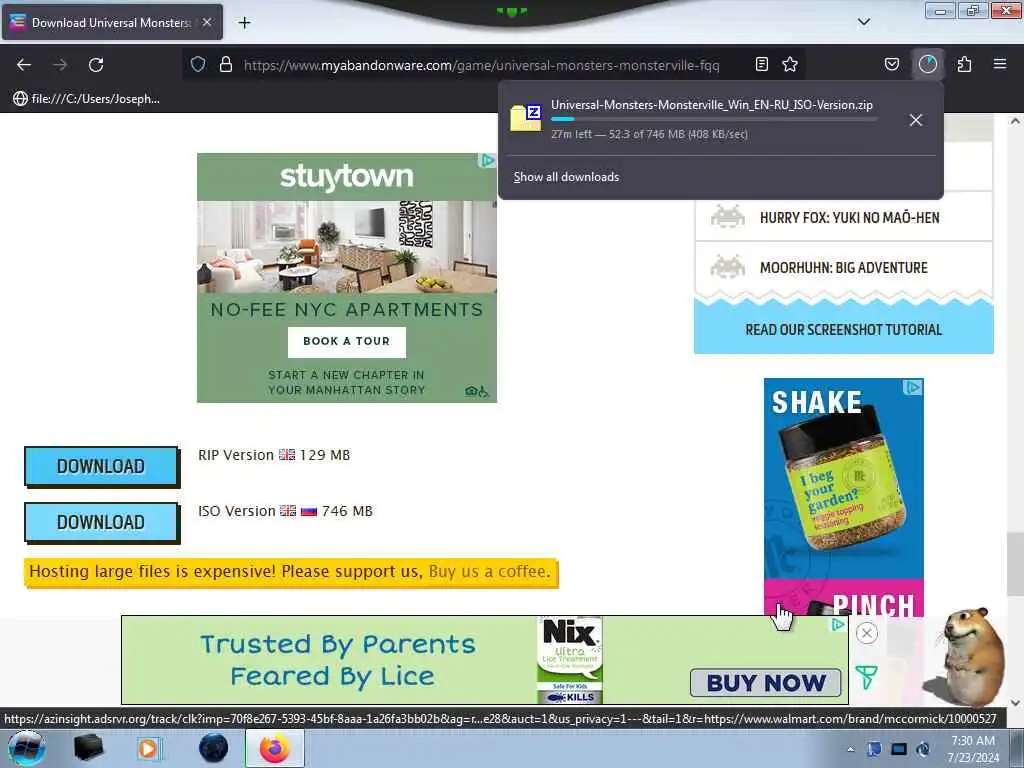Open a new tab with plus

[x=244, y=23]
